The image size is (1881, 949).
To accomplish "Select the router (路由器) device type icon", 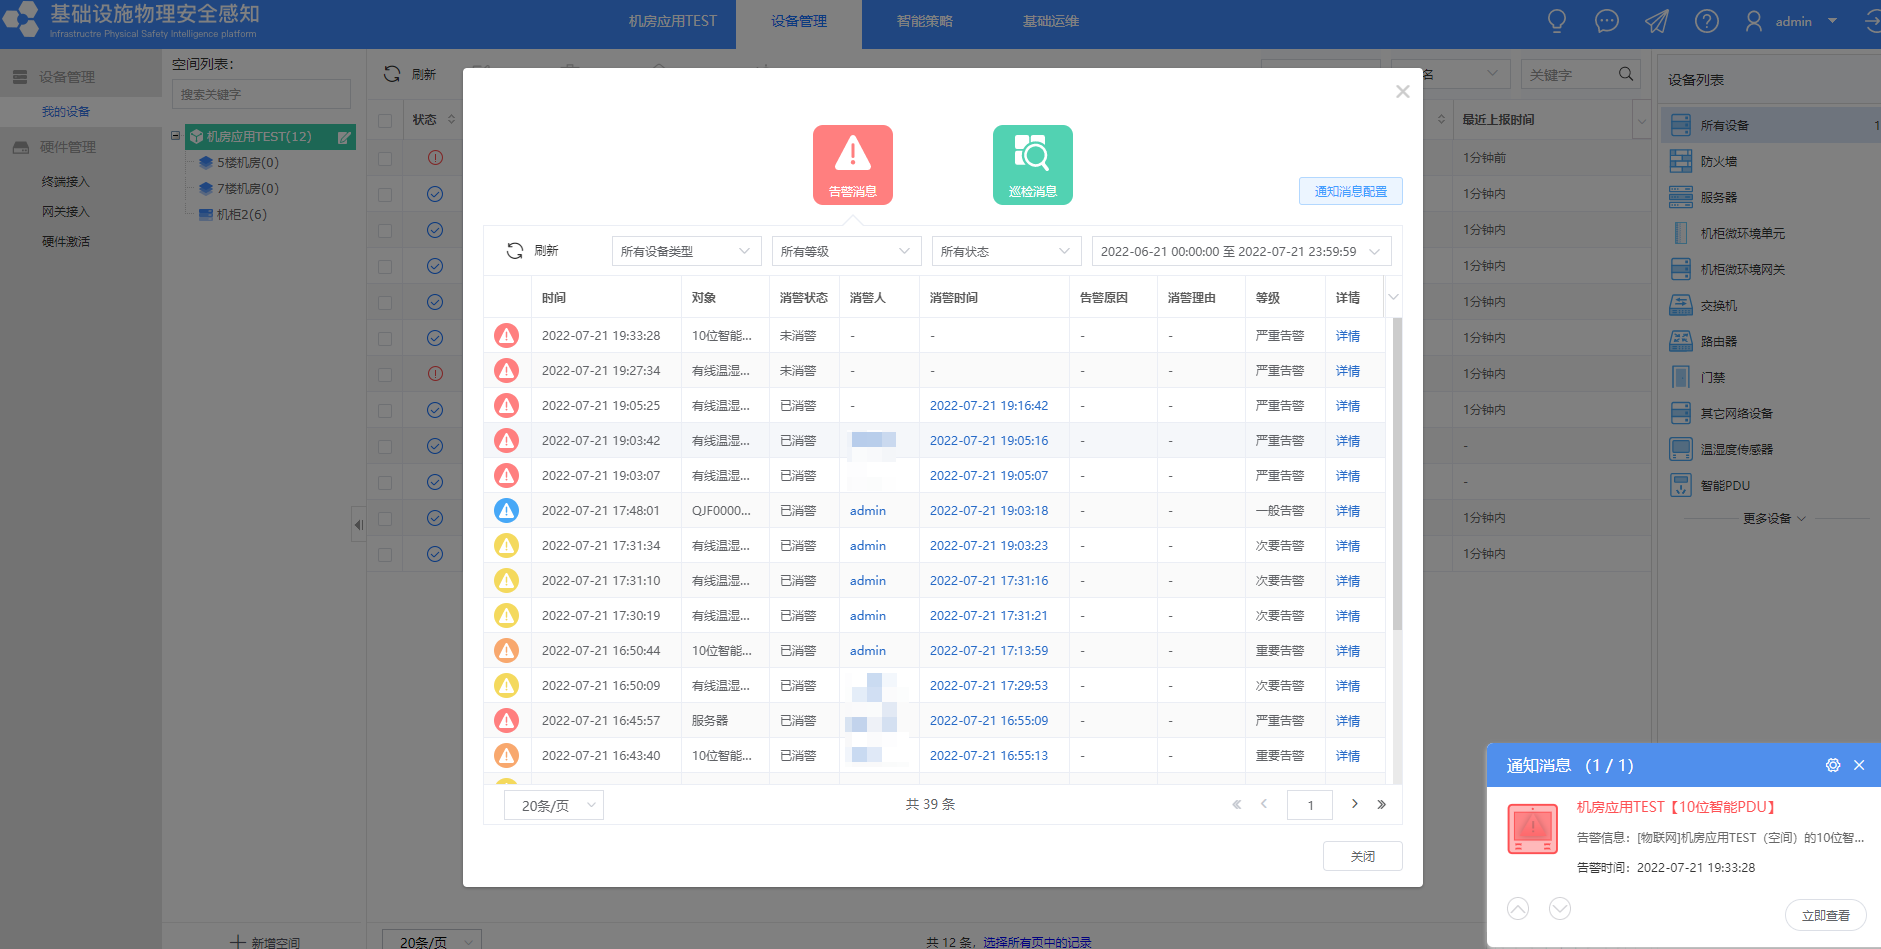I will (x=1681, y=341).
